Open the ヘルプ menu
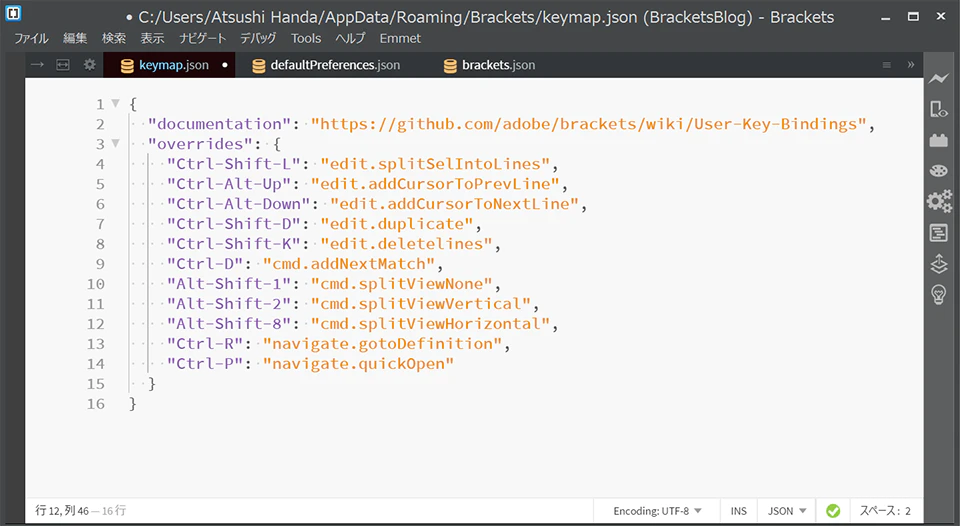 coord(350,38)
